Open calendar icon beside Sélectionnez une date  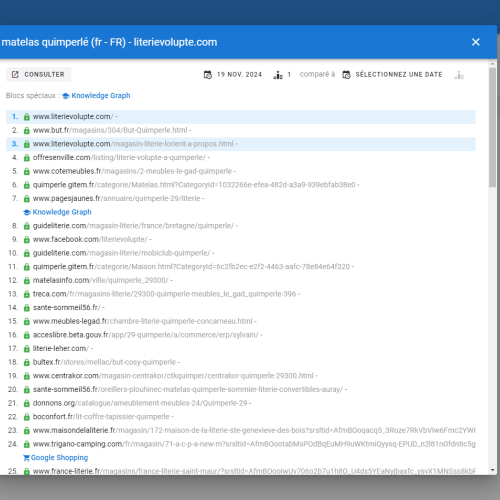(x=346, y=75)
